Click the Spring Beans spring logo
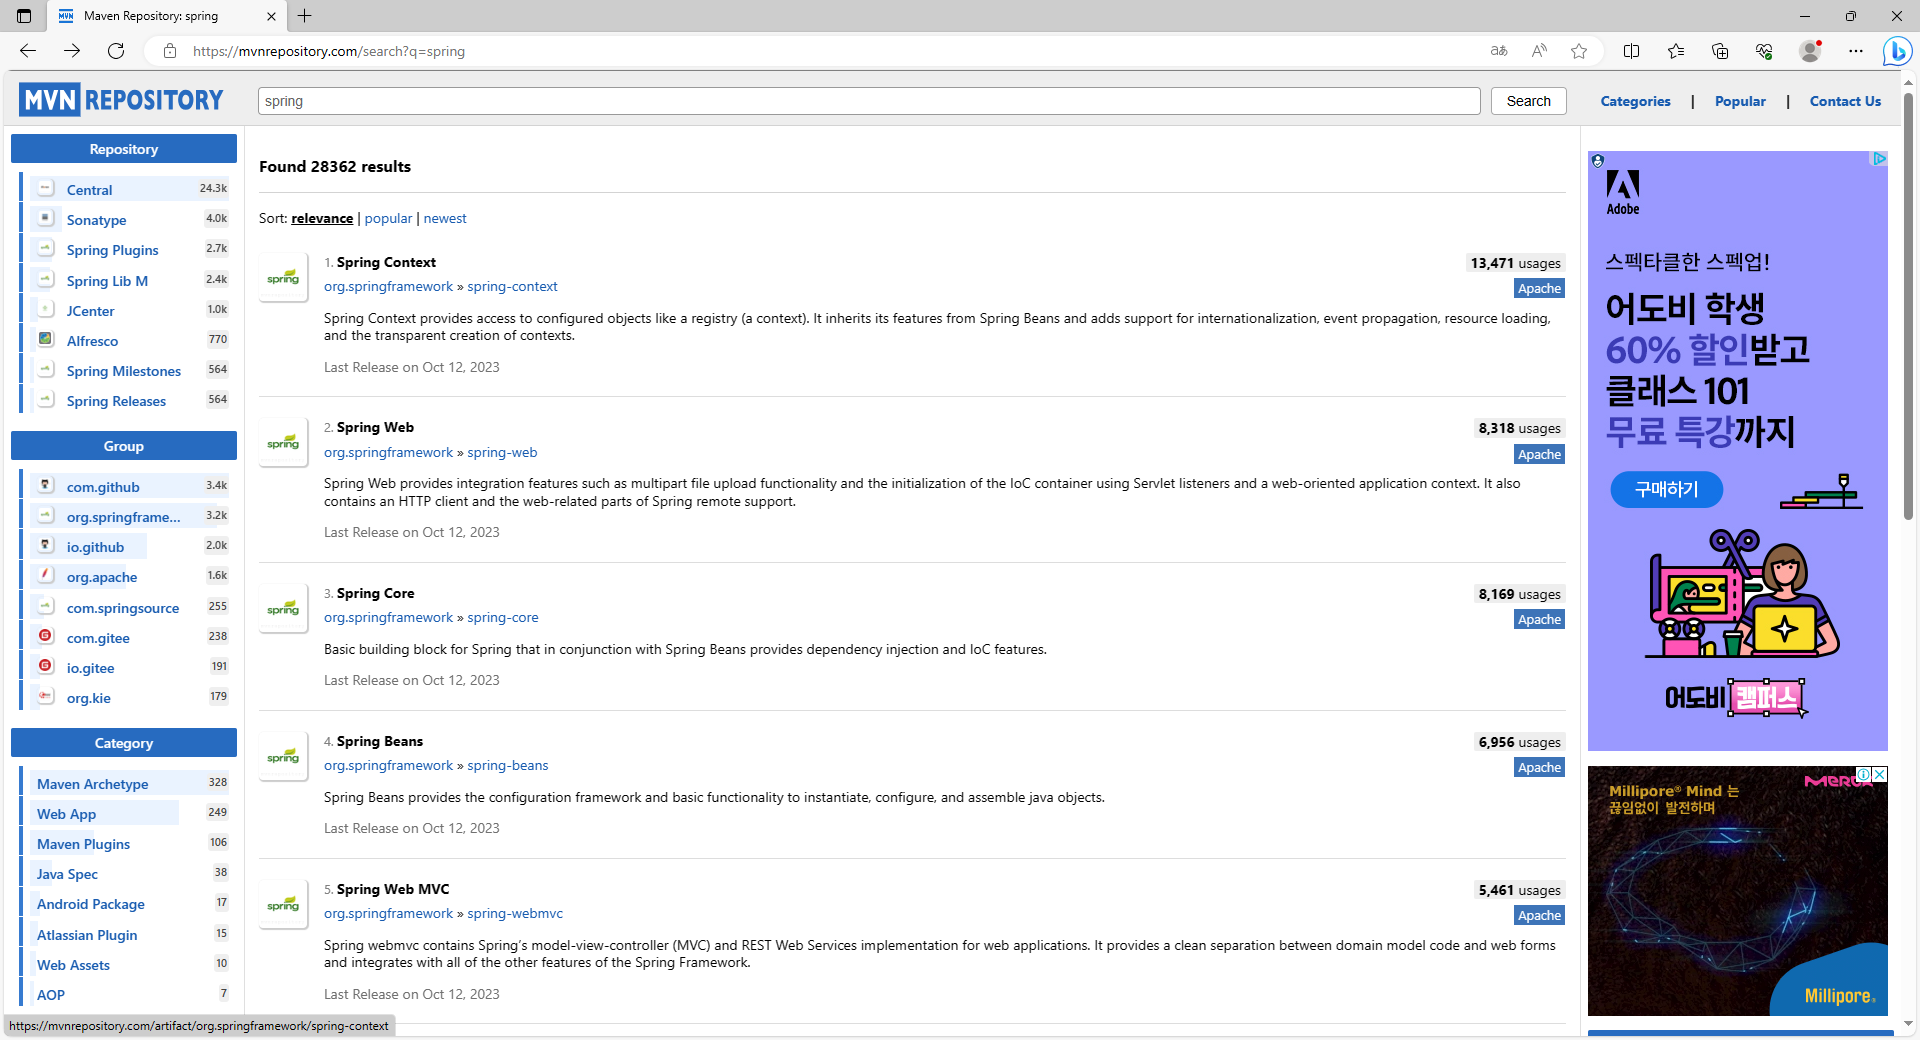Viewport: 1920px width, 1040px height. (283, 757)
